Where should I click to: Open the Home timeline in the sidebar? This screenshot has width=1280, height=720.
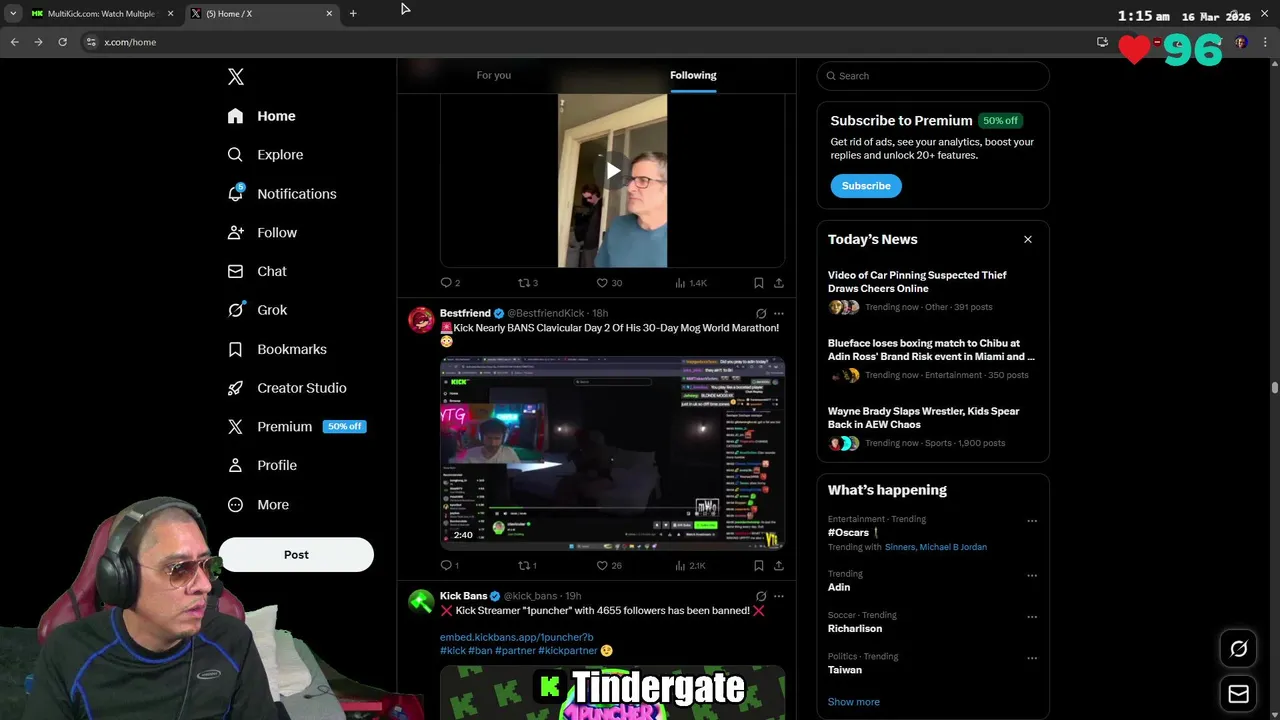coord(262,116)
